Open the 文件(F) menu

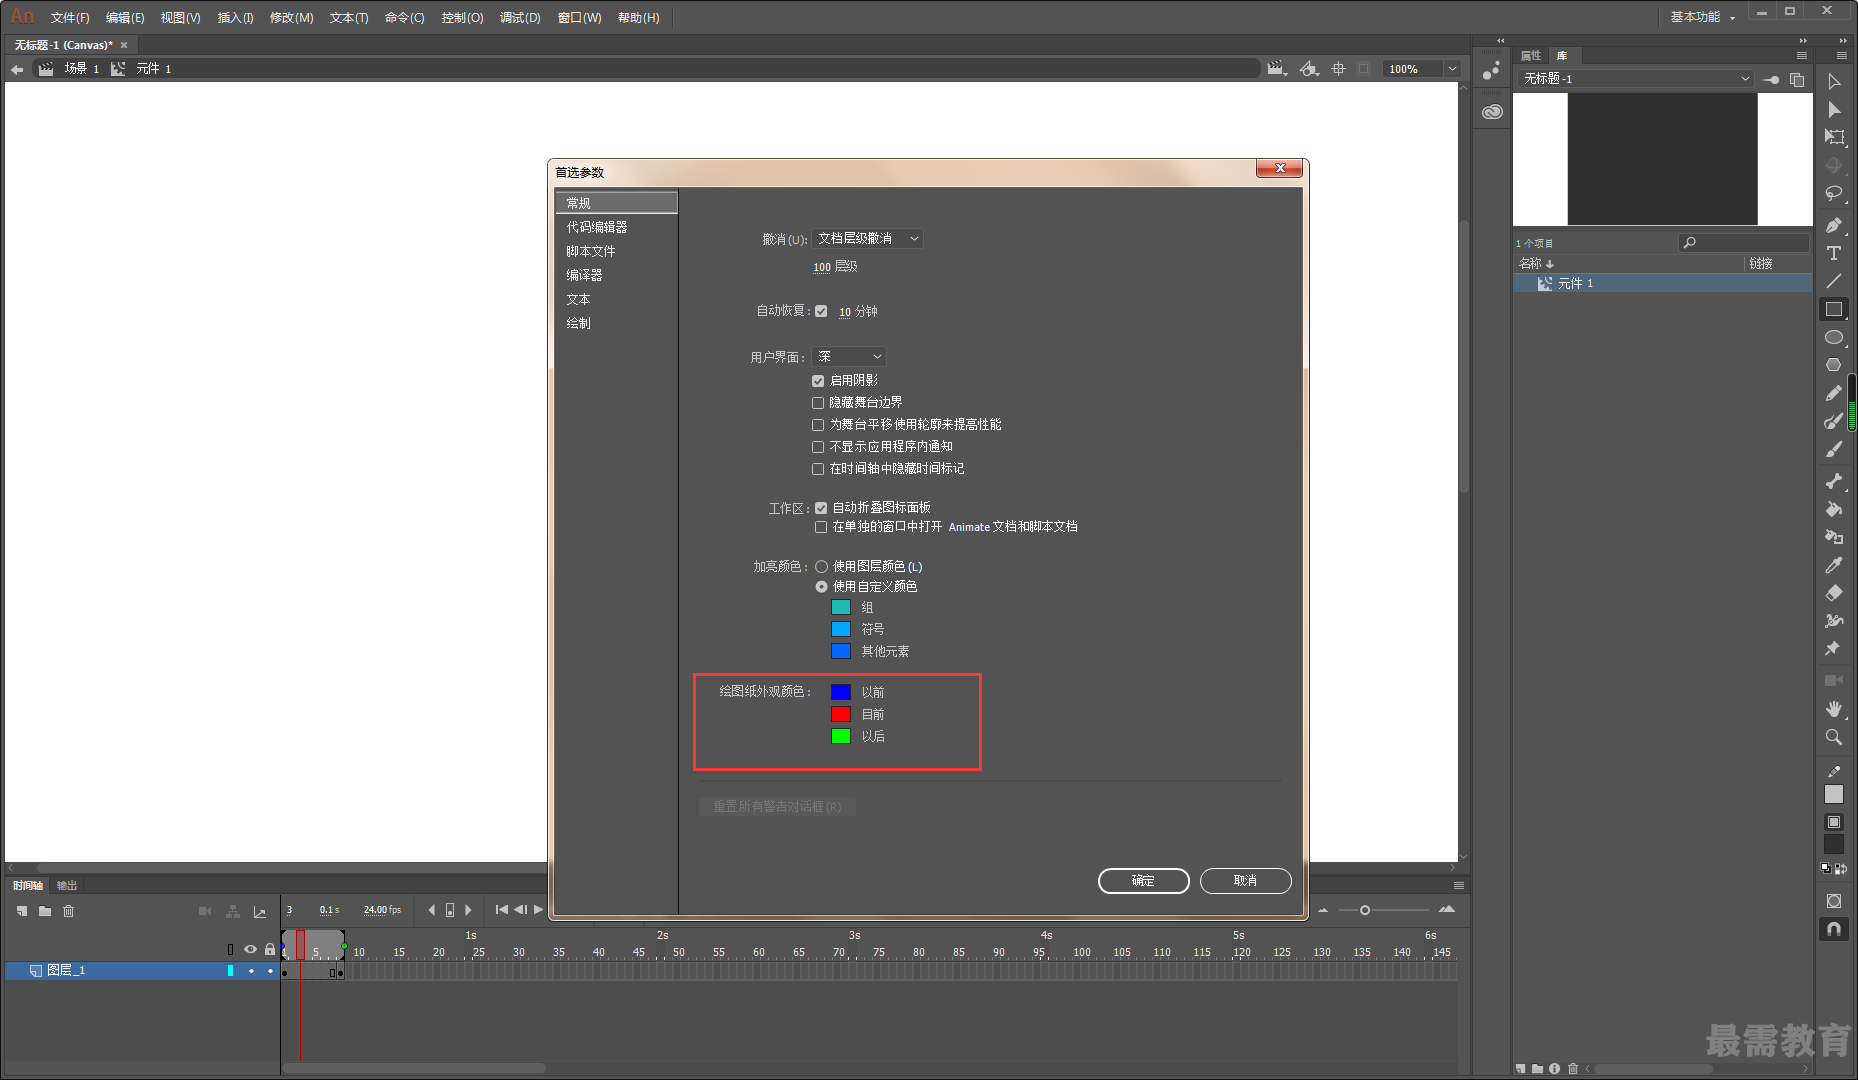(x=70, y=18)
